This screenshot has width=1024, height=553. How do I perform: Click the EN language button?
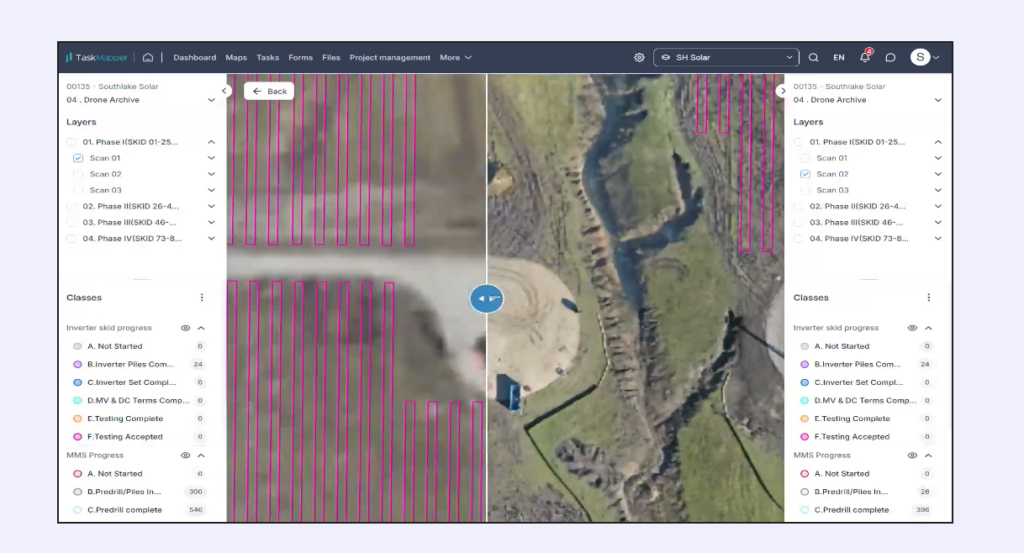click(839, 58)
